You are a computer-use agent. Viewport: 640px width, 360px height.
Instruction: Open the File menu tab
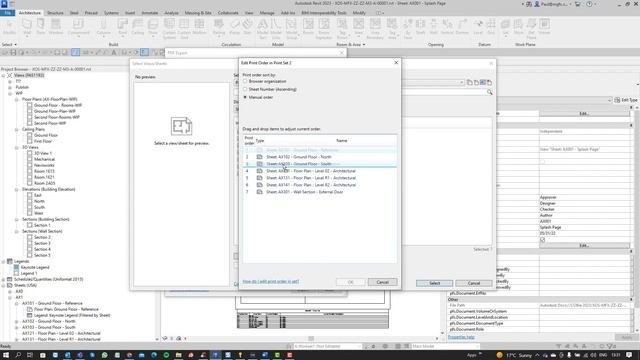tap(7, 13)
